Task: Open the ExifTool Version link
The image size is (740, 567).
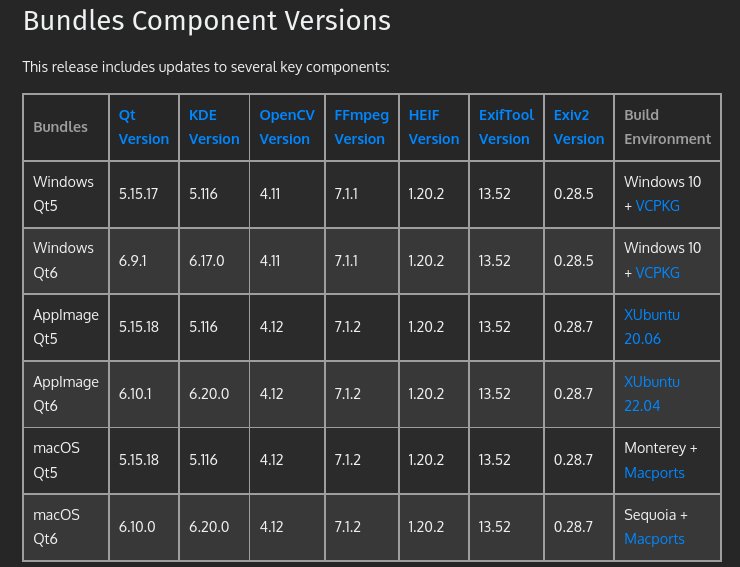Action: (505, 127)
